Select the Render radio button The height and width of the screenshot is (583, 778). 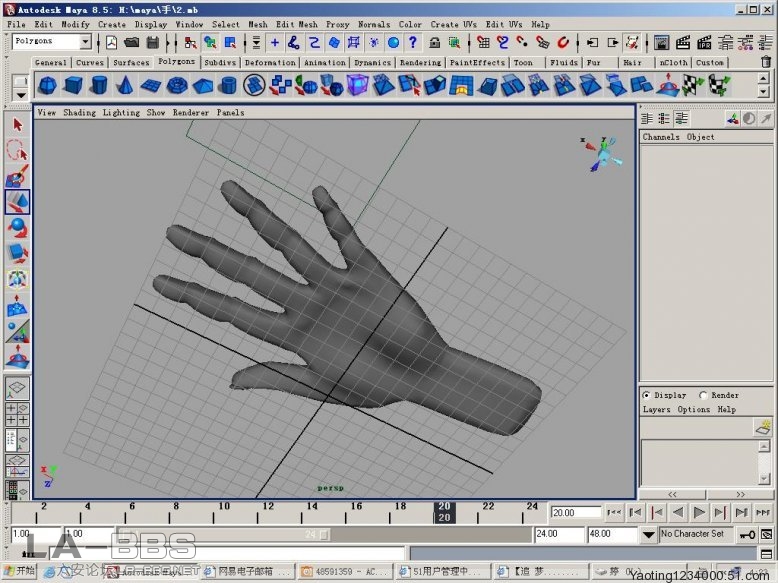(x=703, y=395)
